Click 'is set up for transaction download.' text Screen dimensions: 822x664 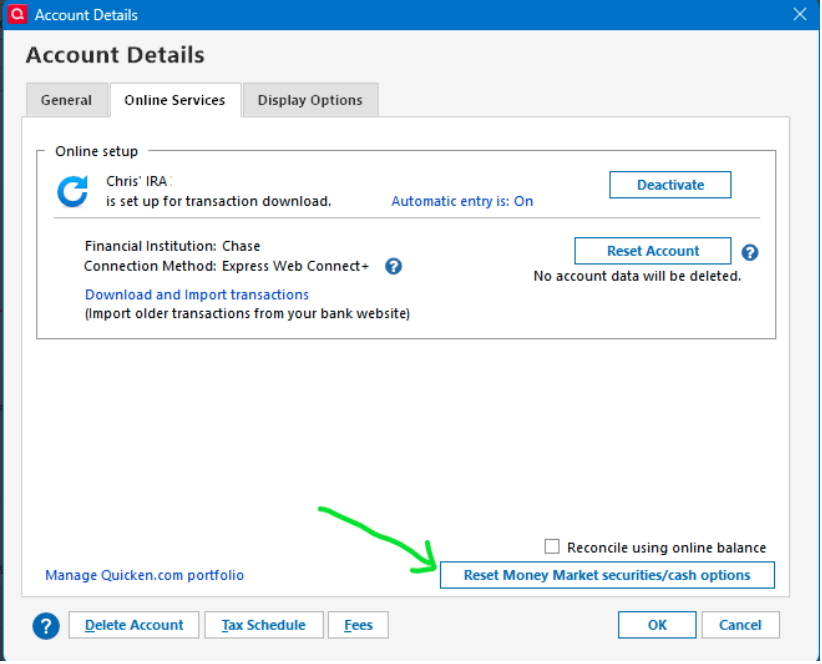tap(219, 201)
